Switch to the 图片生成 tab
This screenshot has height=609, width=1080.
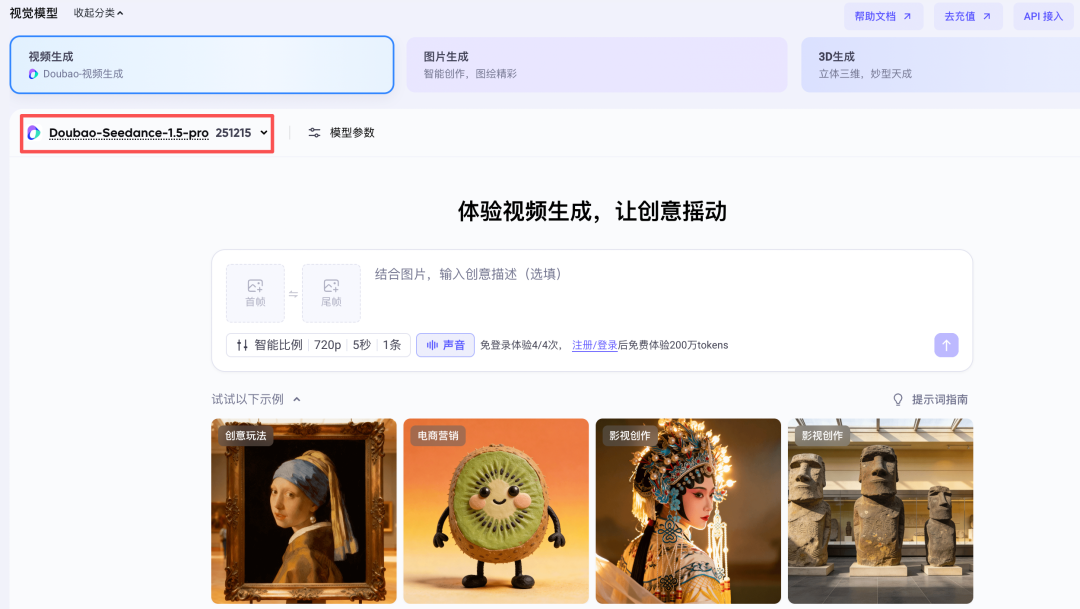[596, 65]
